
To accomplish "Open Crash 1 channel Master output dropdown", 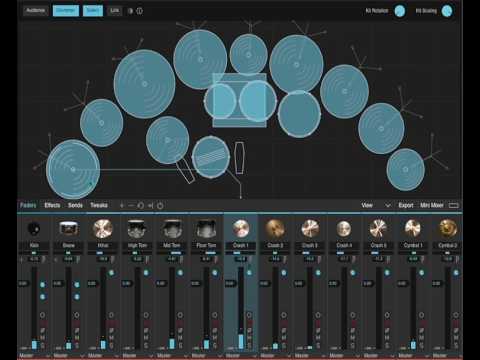I will click(241, 356).
